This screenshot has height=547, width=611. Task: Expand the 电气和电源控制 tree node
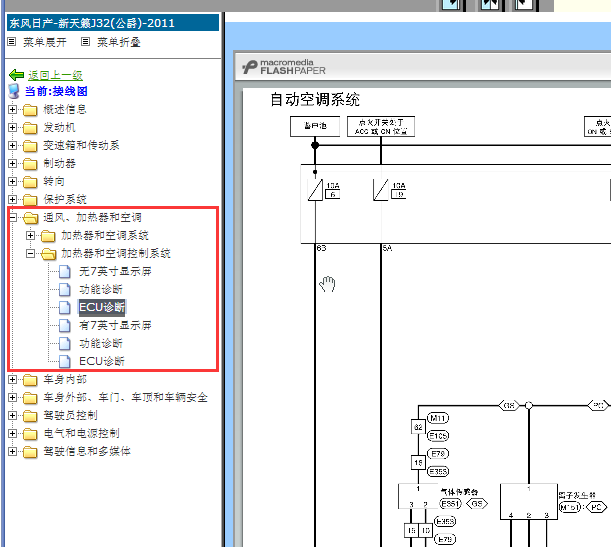click(12, 433)
